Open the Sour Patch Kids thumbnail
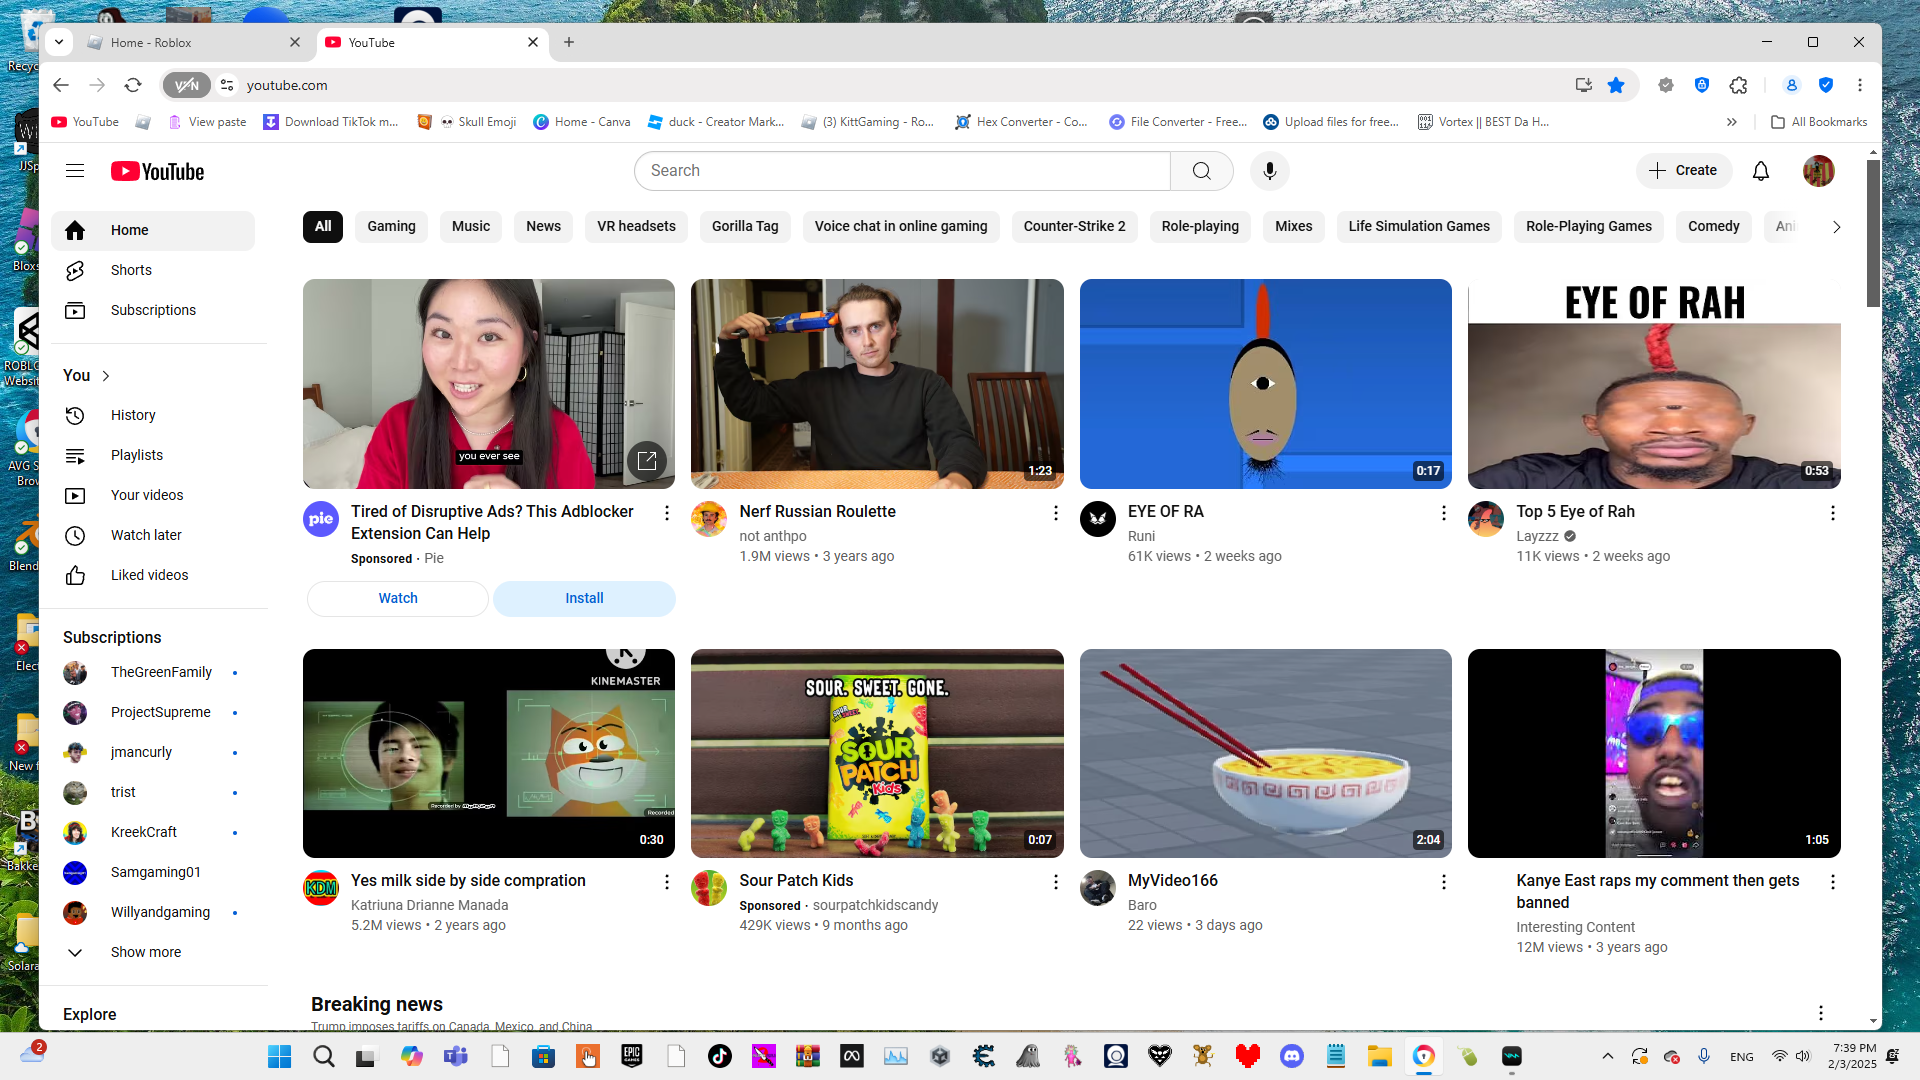 (x=877, y=753)
